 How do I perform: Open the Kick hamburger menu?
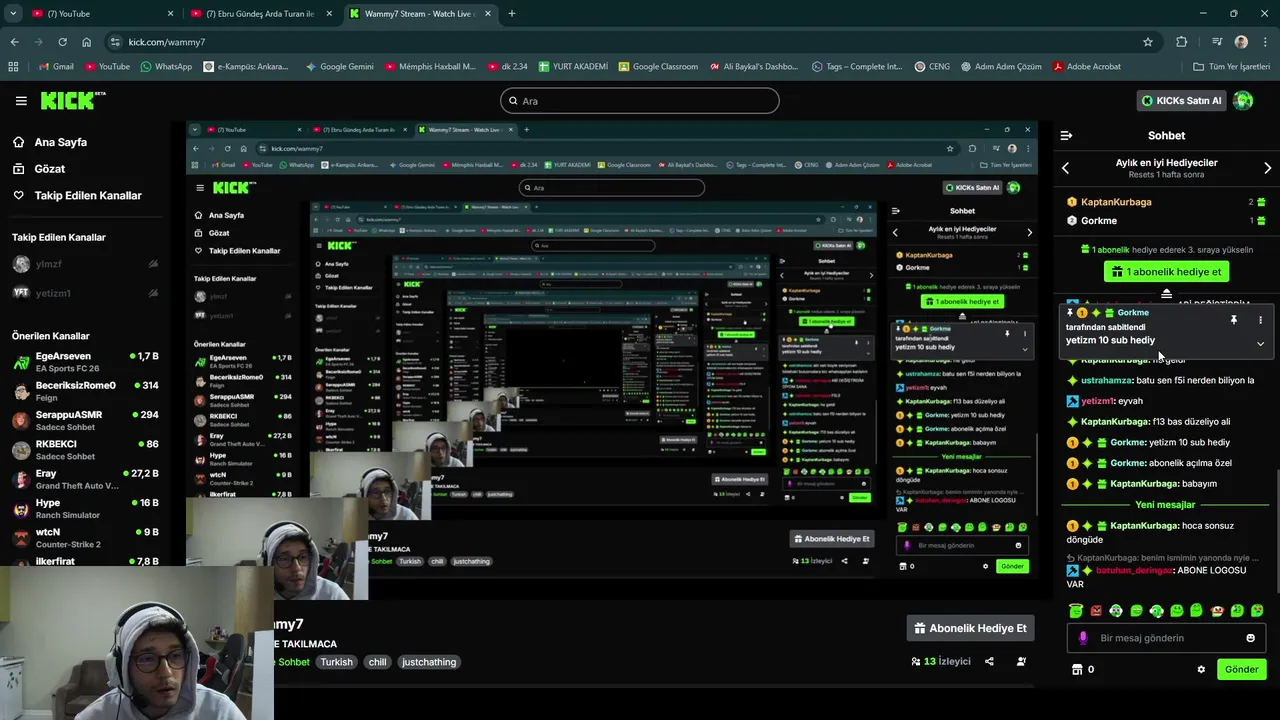point(21,101)
